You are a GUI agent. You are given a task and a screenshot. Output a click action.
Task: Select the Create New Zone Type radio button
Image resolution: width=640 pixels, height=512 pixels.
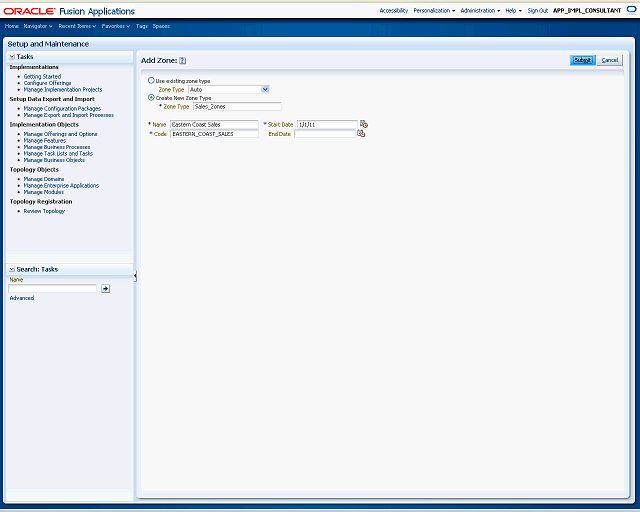click(151, 98)
